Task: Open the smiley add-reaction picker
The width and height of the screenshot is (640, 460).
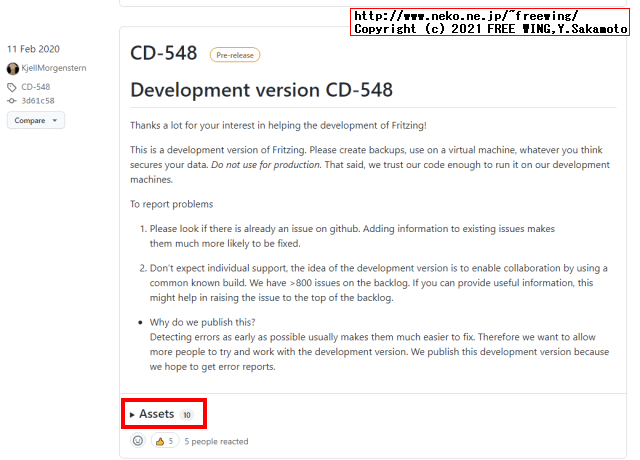Action: 138,441
